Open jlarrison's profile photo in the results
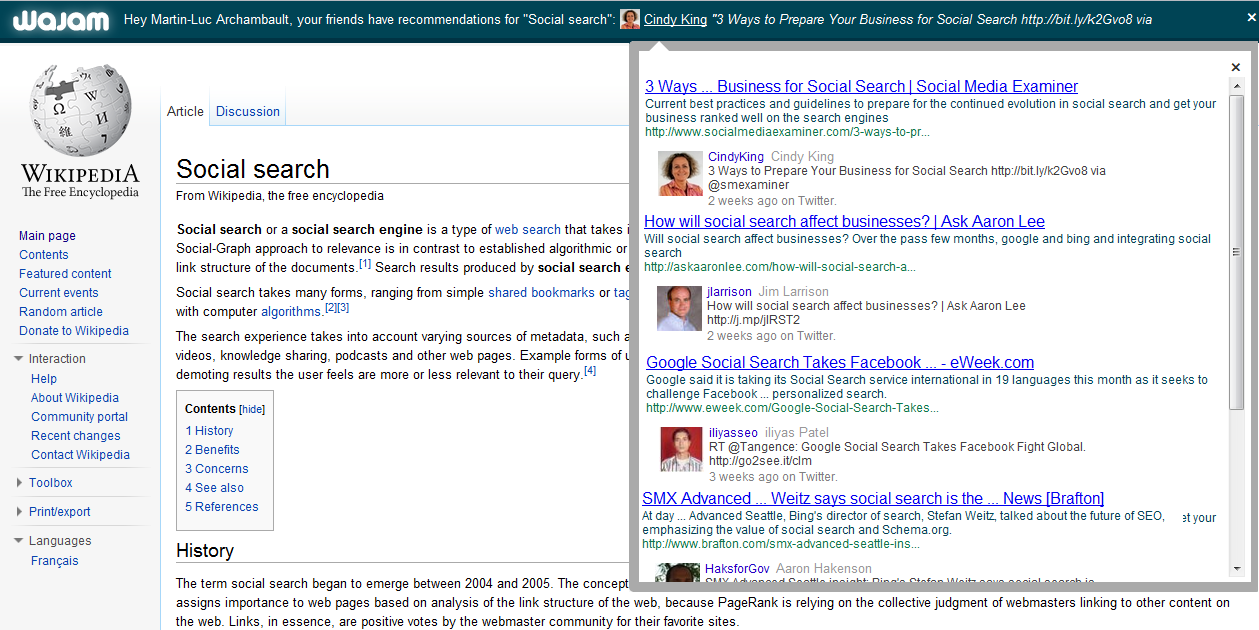Screen dimensions: 1259x630 pos(679,308)
